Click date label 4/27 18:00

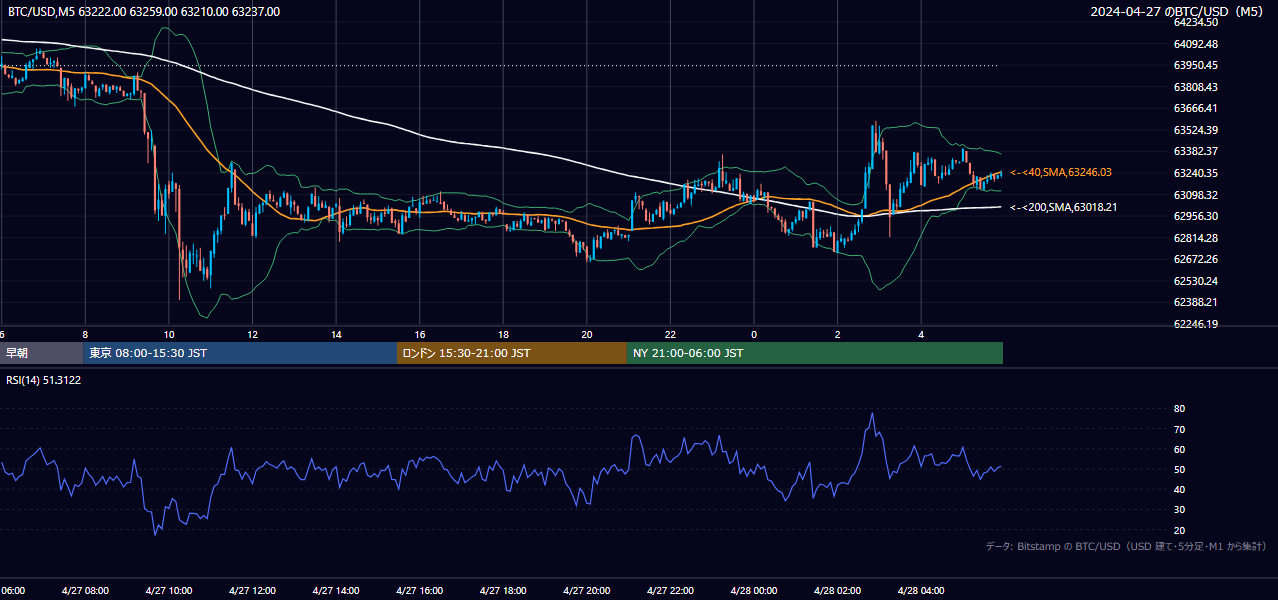click(503, 590)
